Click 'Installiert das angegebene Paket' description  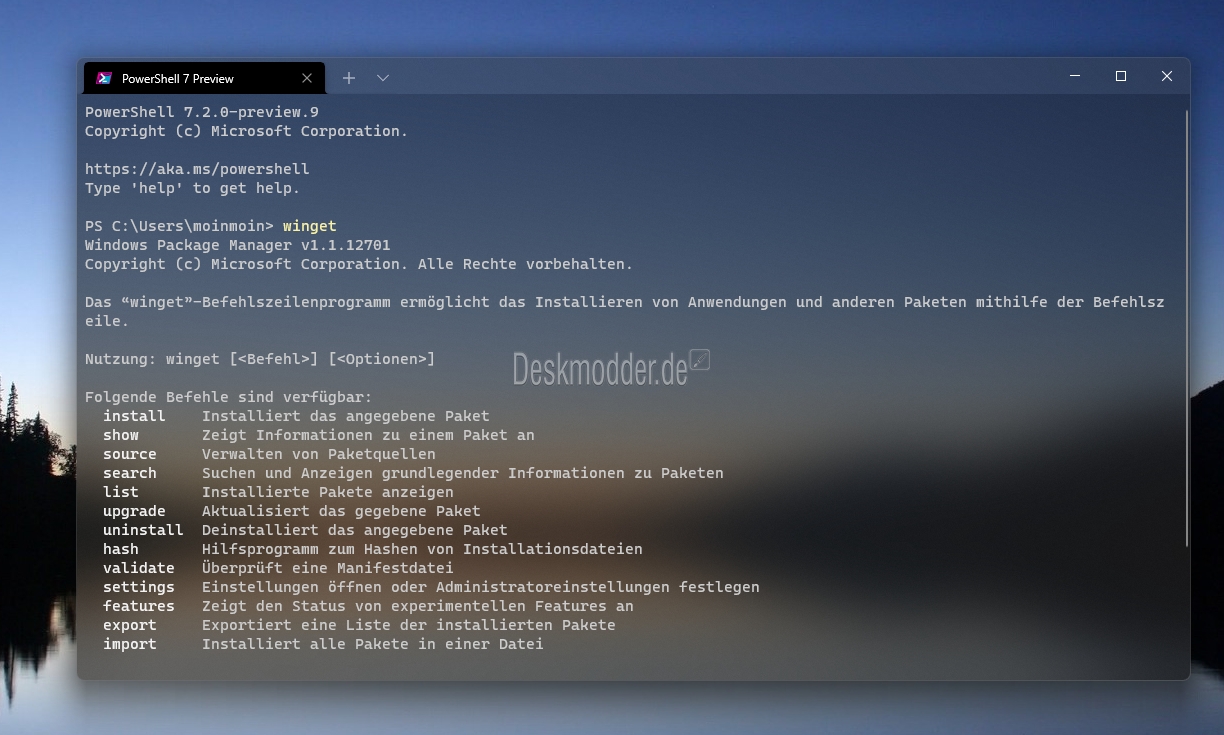coord(346,416)
